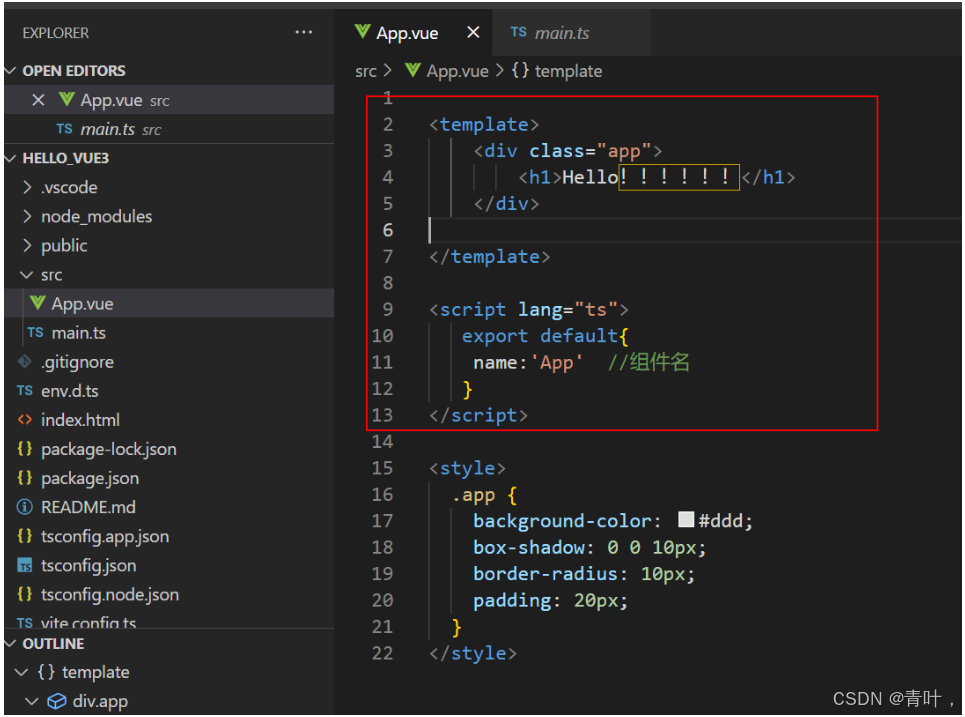Click the Vue icon in the App.vue tab

[x=362, y=31]
